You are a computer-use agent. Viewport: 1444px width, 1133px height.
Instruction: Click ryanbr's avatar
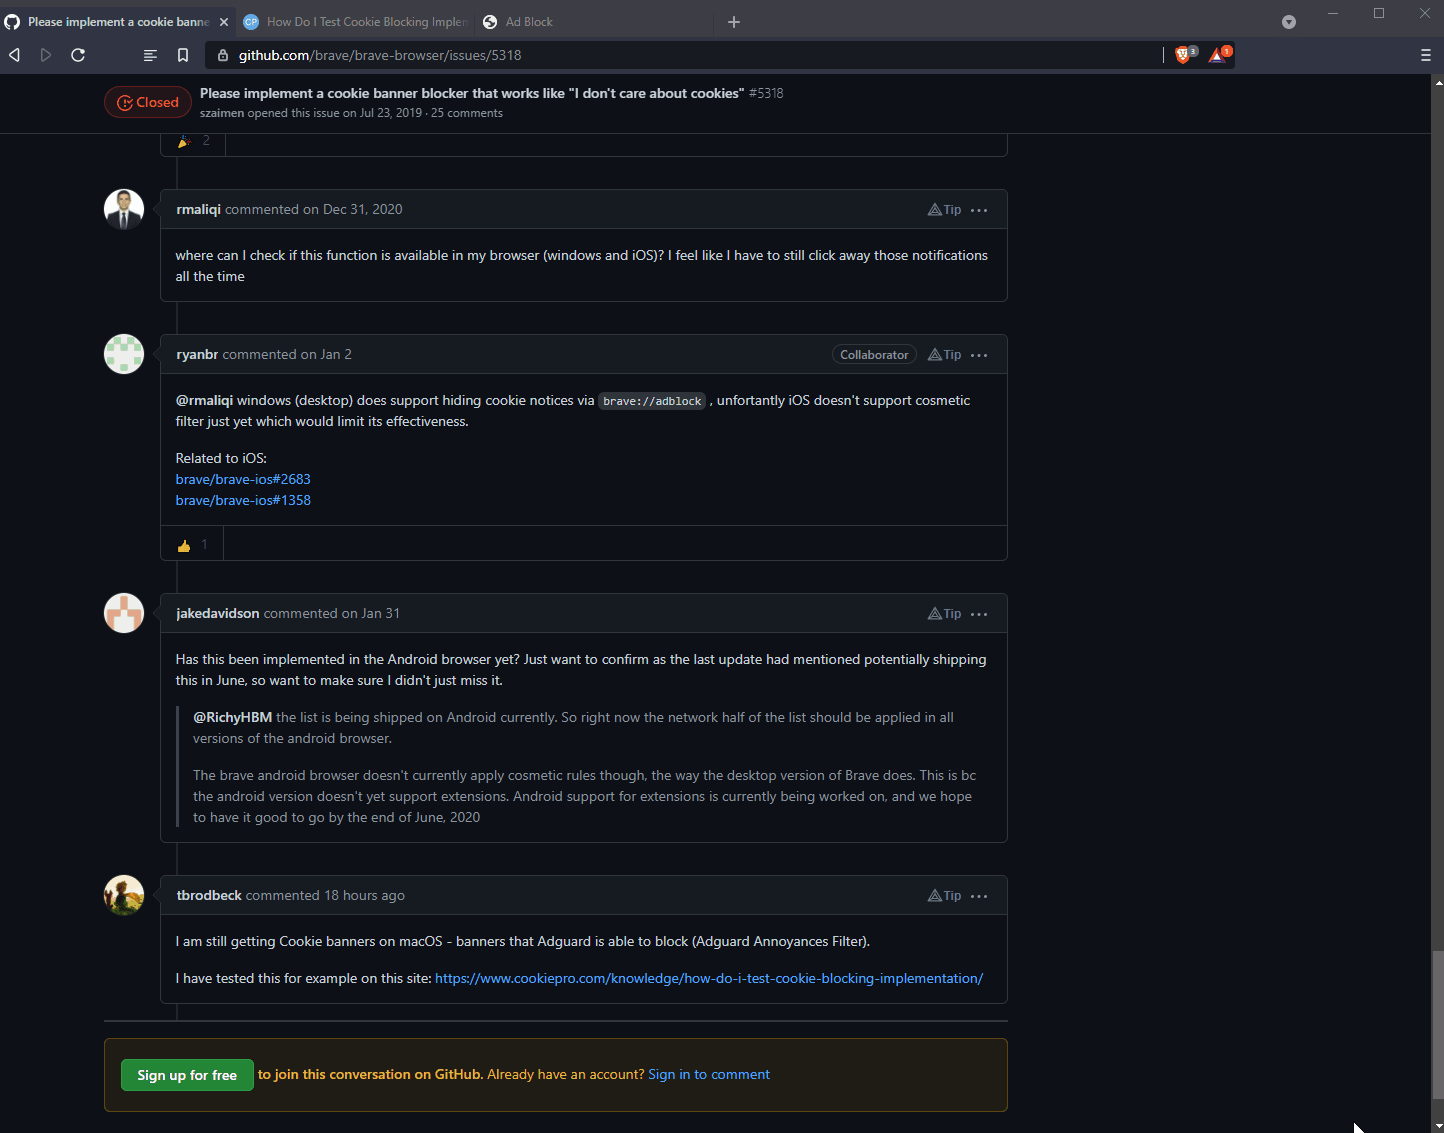pyautogui.click(x=124, y=354)
